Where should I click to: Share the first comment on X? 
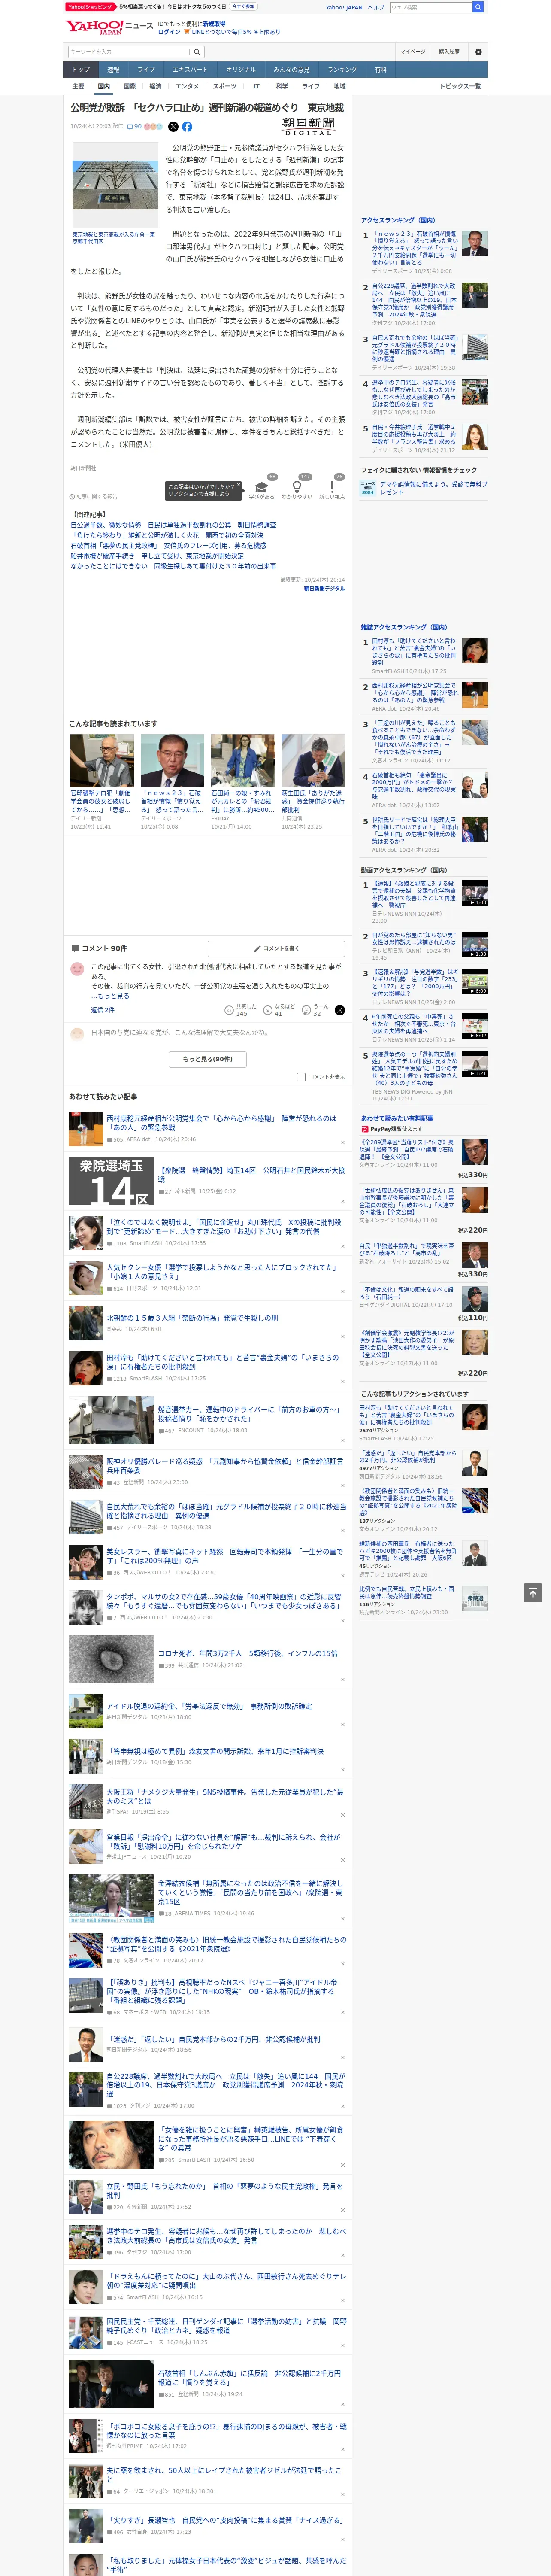(x=339, y=1010)
